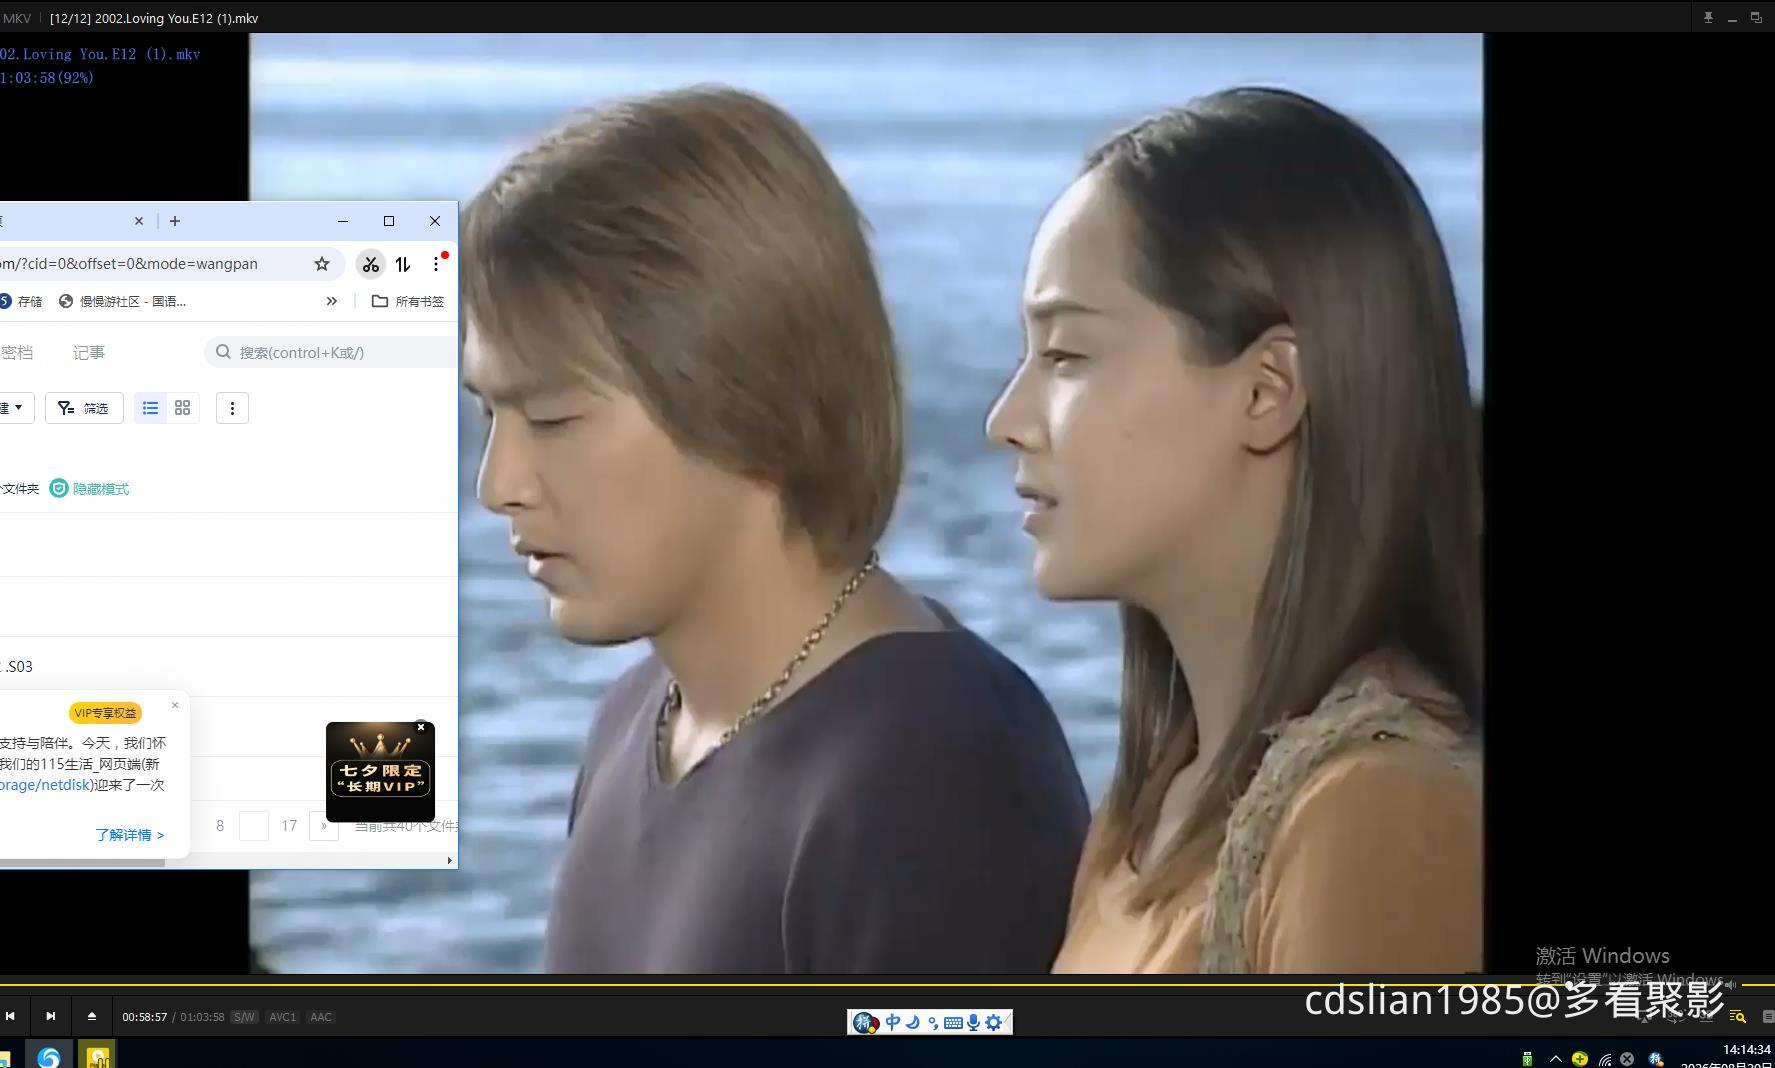
Task: Click the scissors extension icon in browser
Action: click(x=371, y=264)
